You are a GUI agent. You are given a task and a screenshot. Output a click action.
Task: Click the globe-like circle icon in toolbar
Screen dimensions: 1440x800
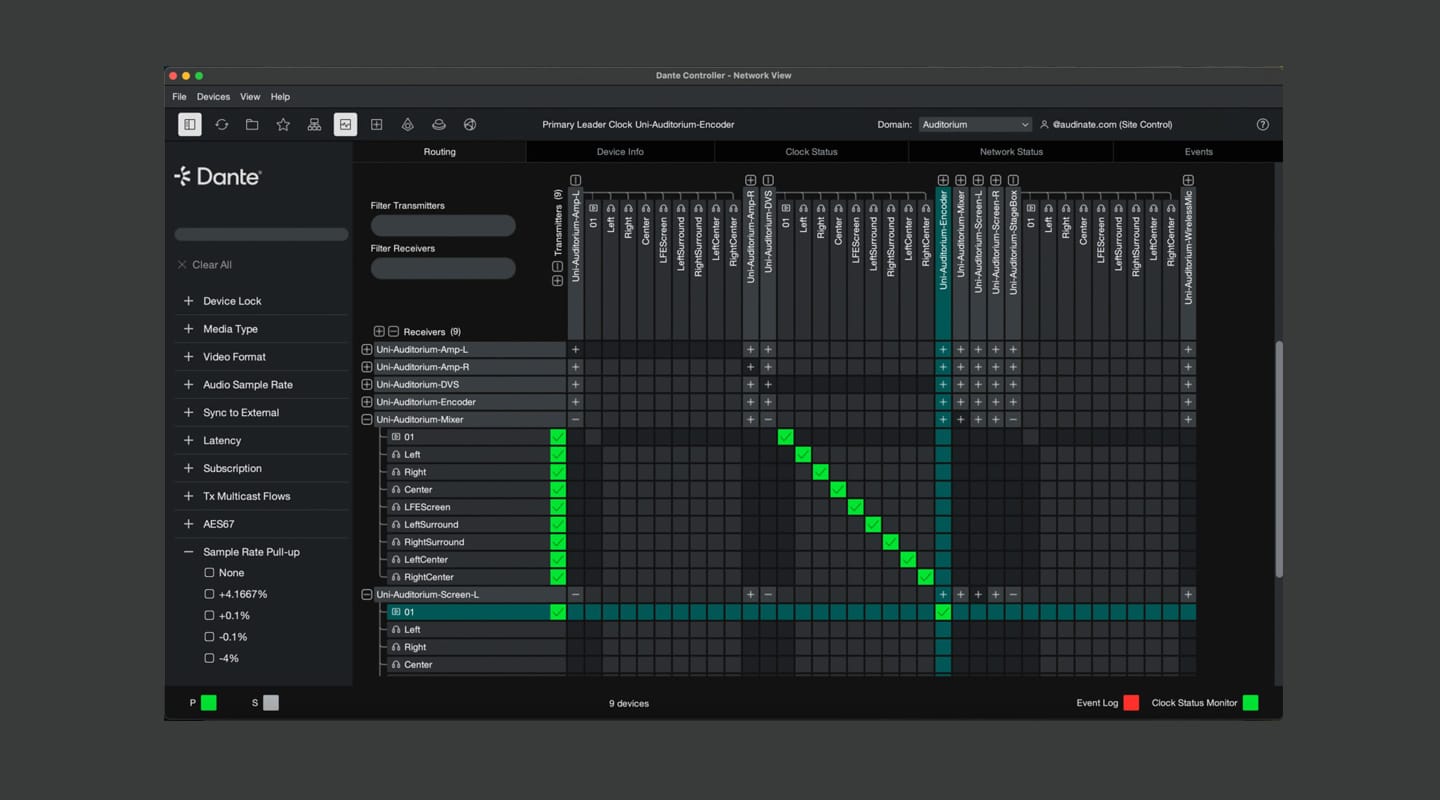click(470, 124)
